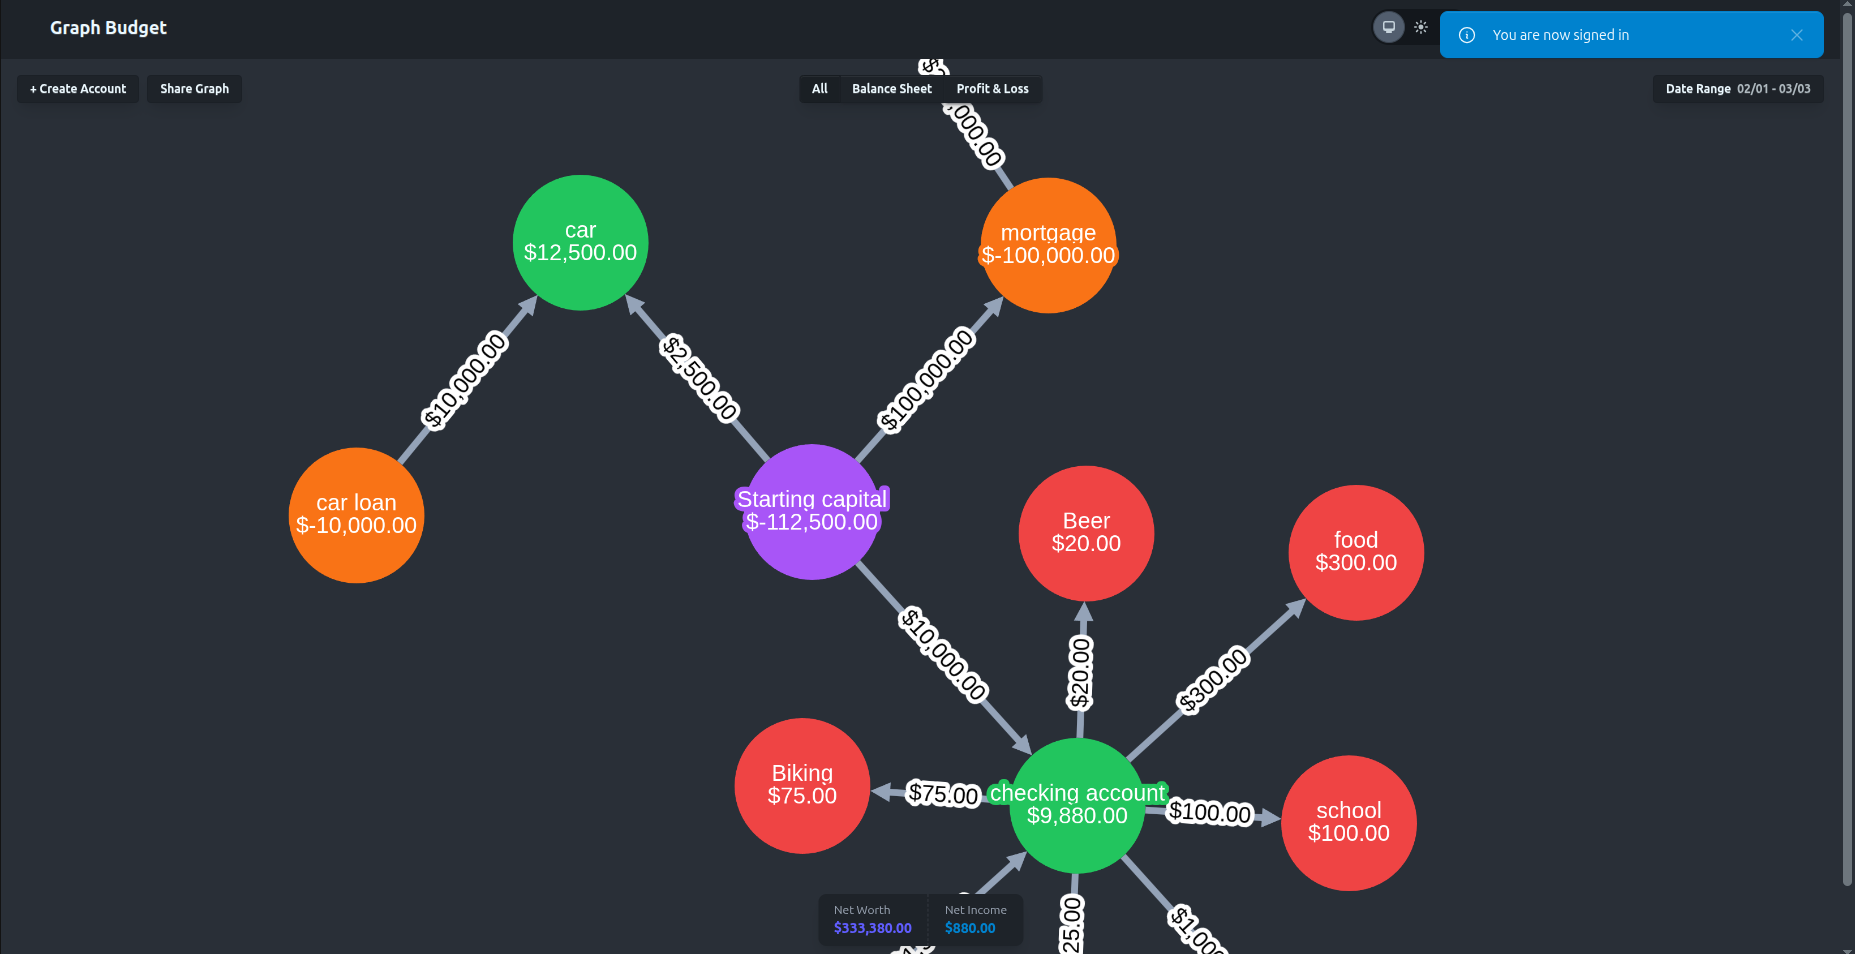Select the mortgage node
The image size is (1855, 954).
tap(1047, 245)
